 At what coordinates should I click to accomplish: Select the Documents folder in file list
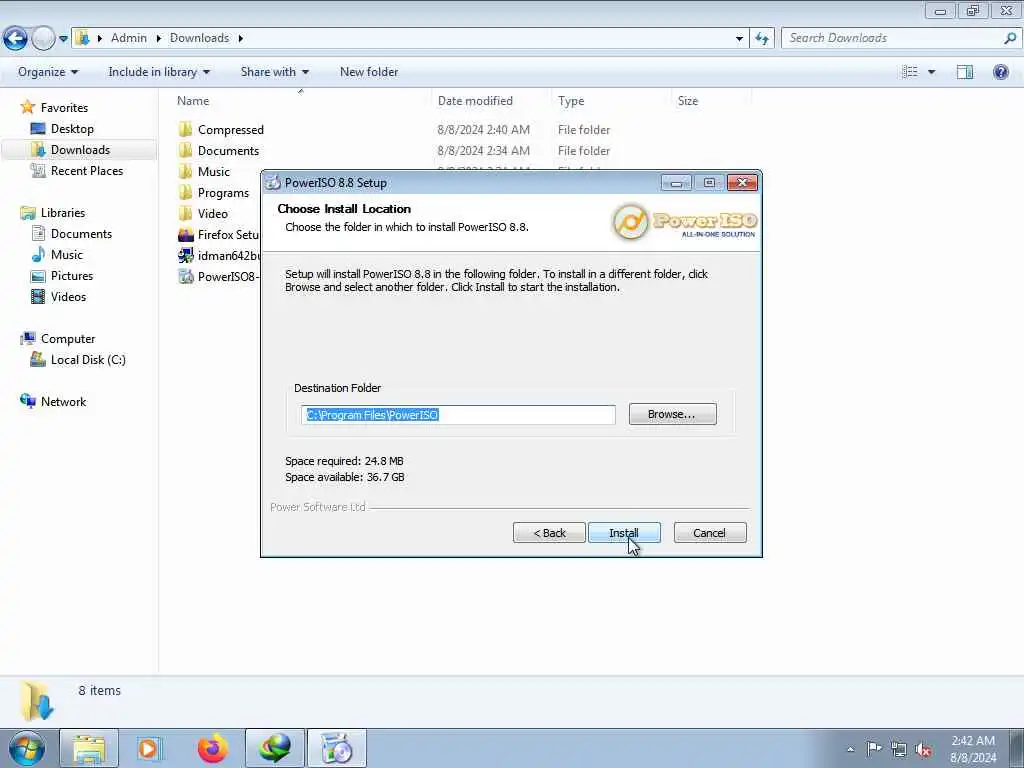click(228, 151)
